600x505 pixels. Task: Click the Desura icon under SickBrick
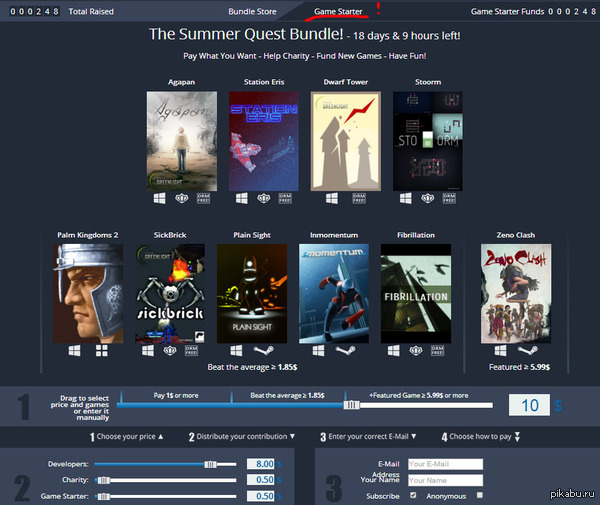(x=170, y=350)
